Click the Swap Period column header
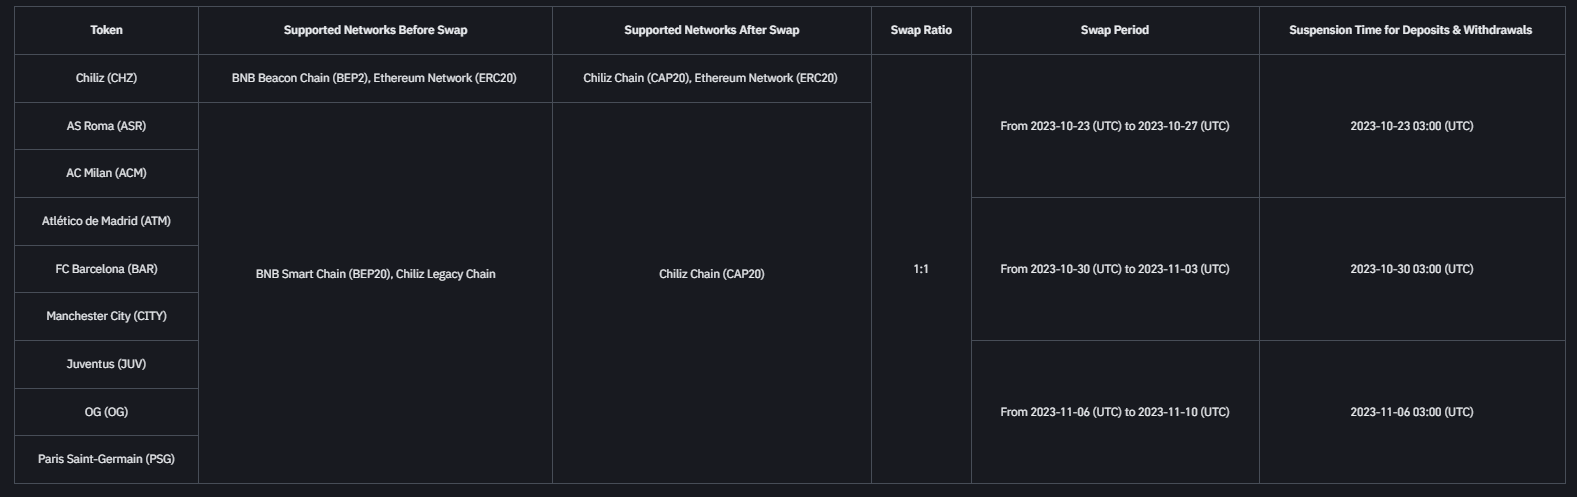Screen dimensions: 1577x497 (1114, 30)
